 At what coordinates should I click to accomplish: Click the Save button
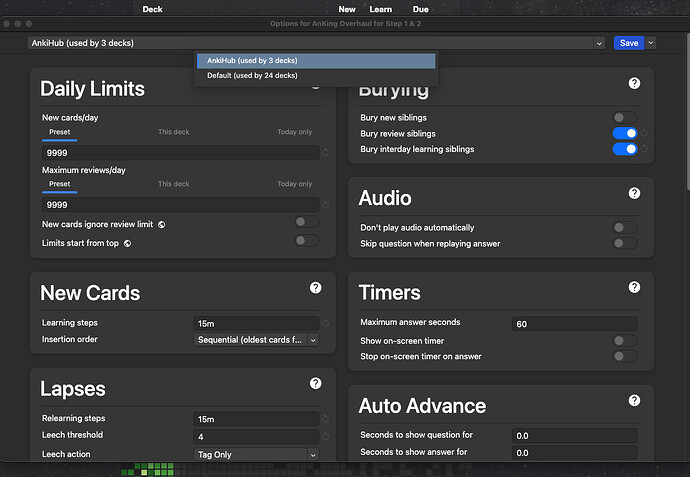tap(629, 43)
